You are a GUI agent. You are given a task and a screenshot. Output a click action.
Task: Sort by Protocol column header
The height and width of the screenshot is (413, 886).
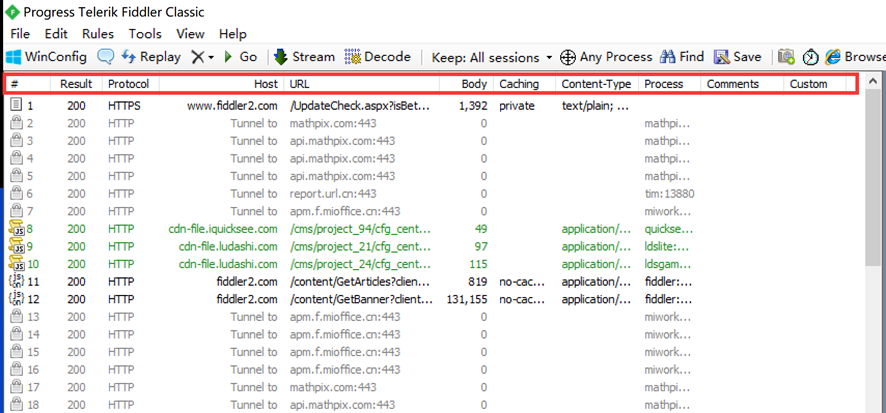131,84
